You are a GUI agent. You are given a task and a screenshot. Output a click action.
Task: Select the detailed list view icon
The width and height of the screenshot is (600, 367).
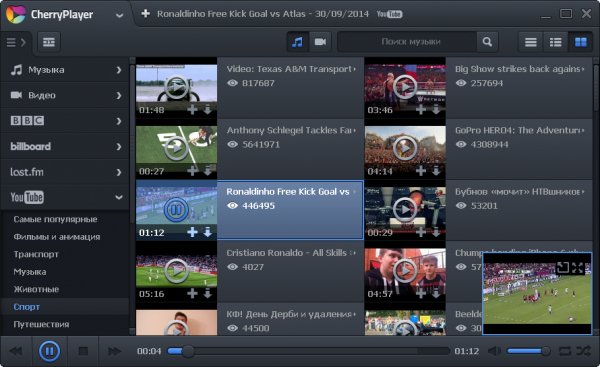coord(555,42)
